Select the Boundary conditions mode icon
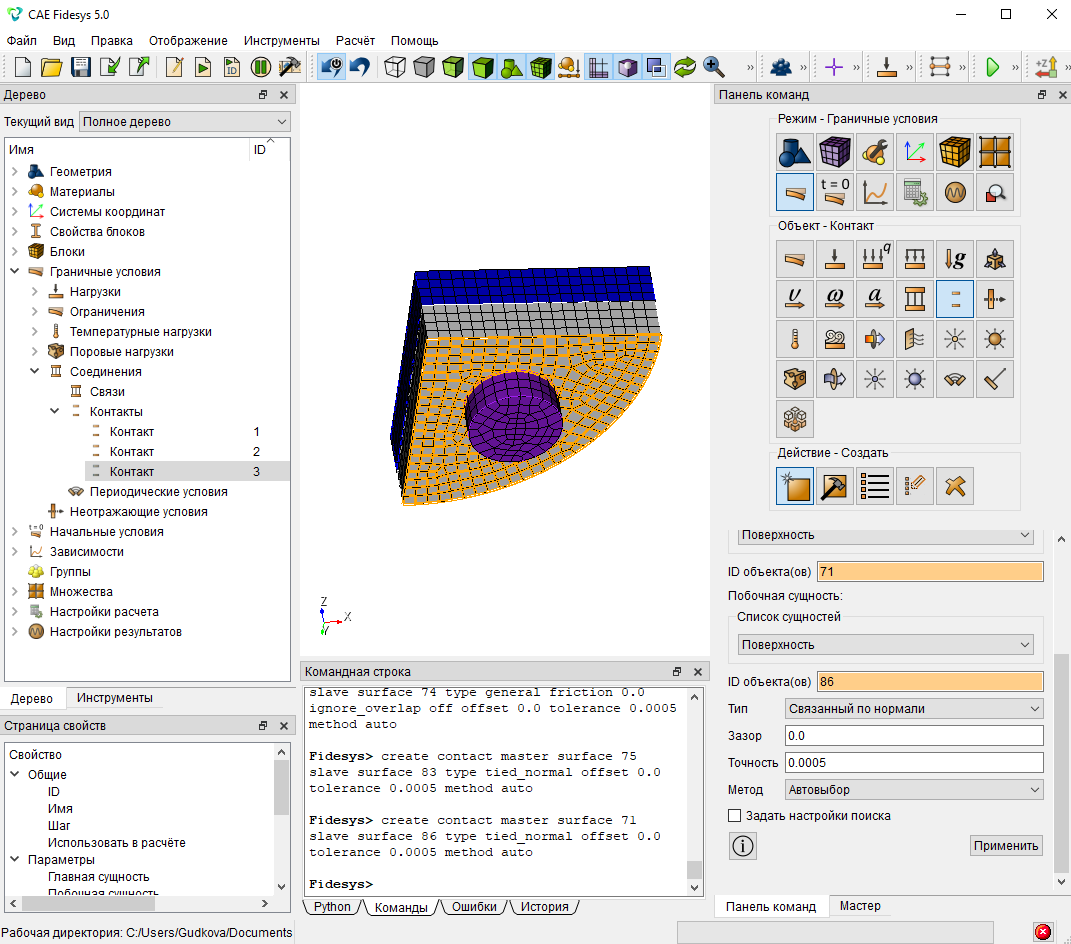1071x944 pixels. [794, 192]
